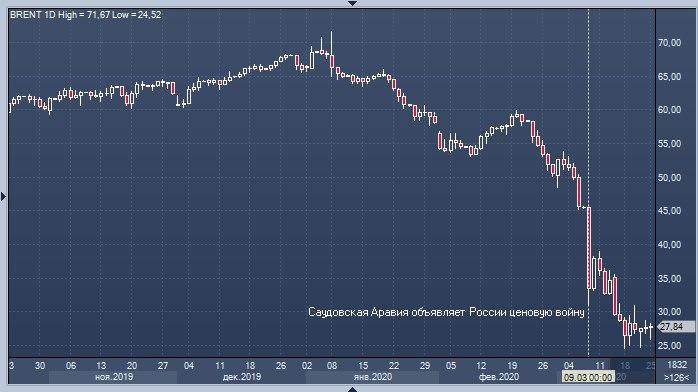Click the 09.03 00:00 date marker label
Image resolution: width=698 pixels, height=392 pixels.
click(x=588, y=377)
